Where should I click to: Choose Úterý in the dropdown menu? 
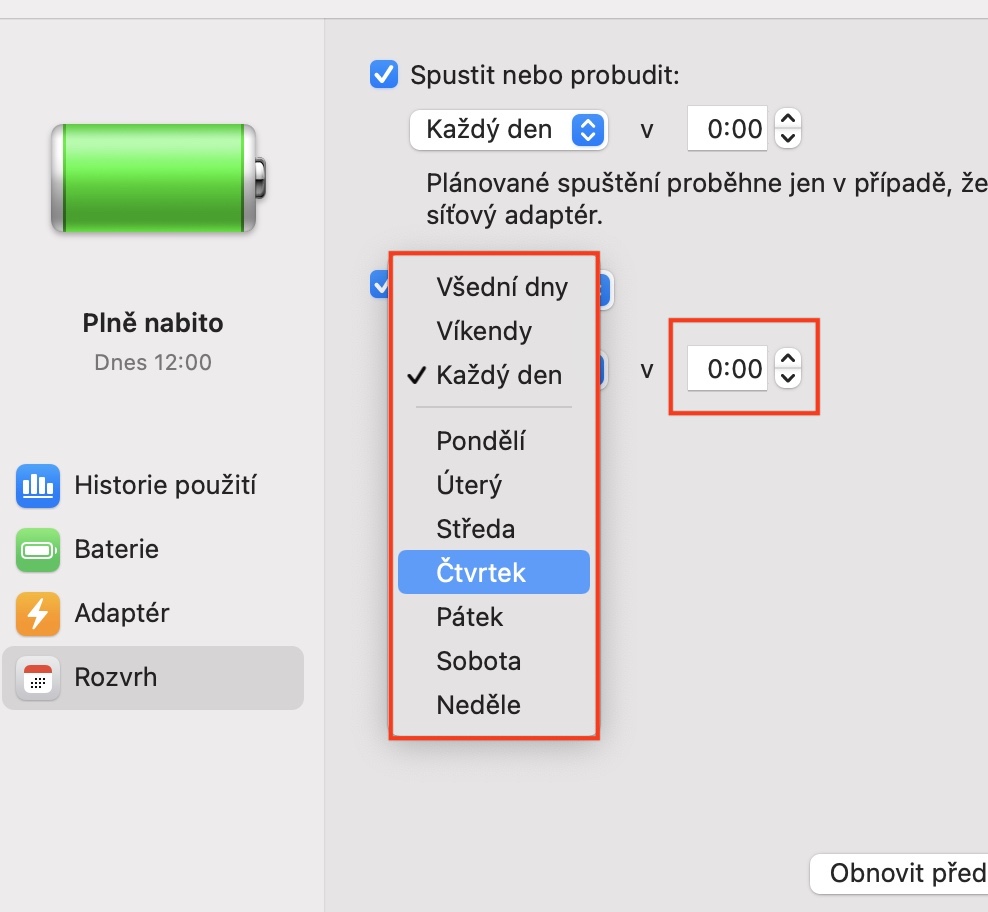[x=469, y=486]
